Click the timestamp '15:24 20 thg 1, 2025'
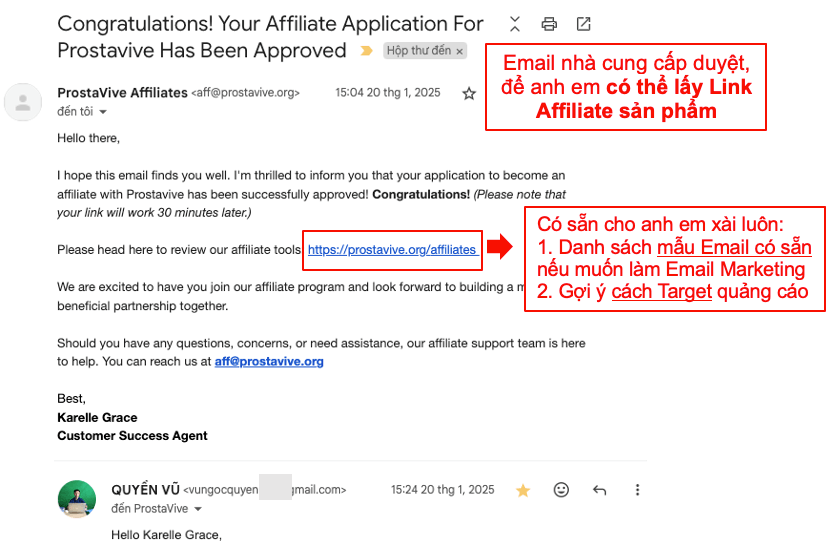Image resolution: width=831 pixels, height=547 pixels. click(443, 490)
